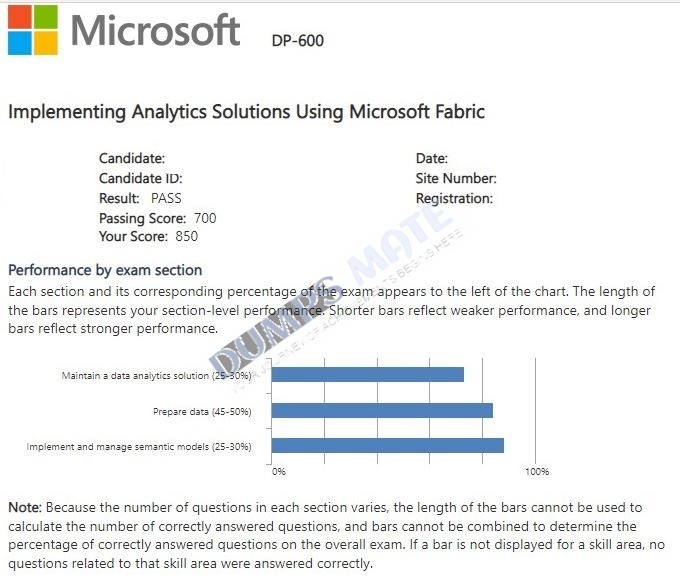Click the Your Score value 850
Image resolution: width=680 pixels, height=586 pixels.
tap(186, 236)
